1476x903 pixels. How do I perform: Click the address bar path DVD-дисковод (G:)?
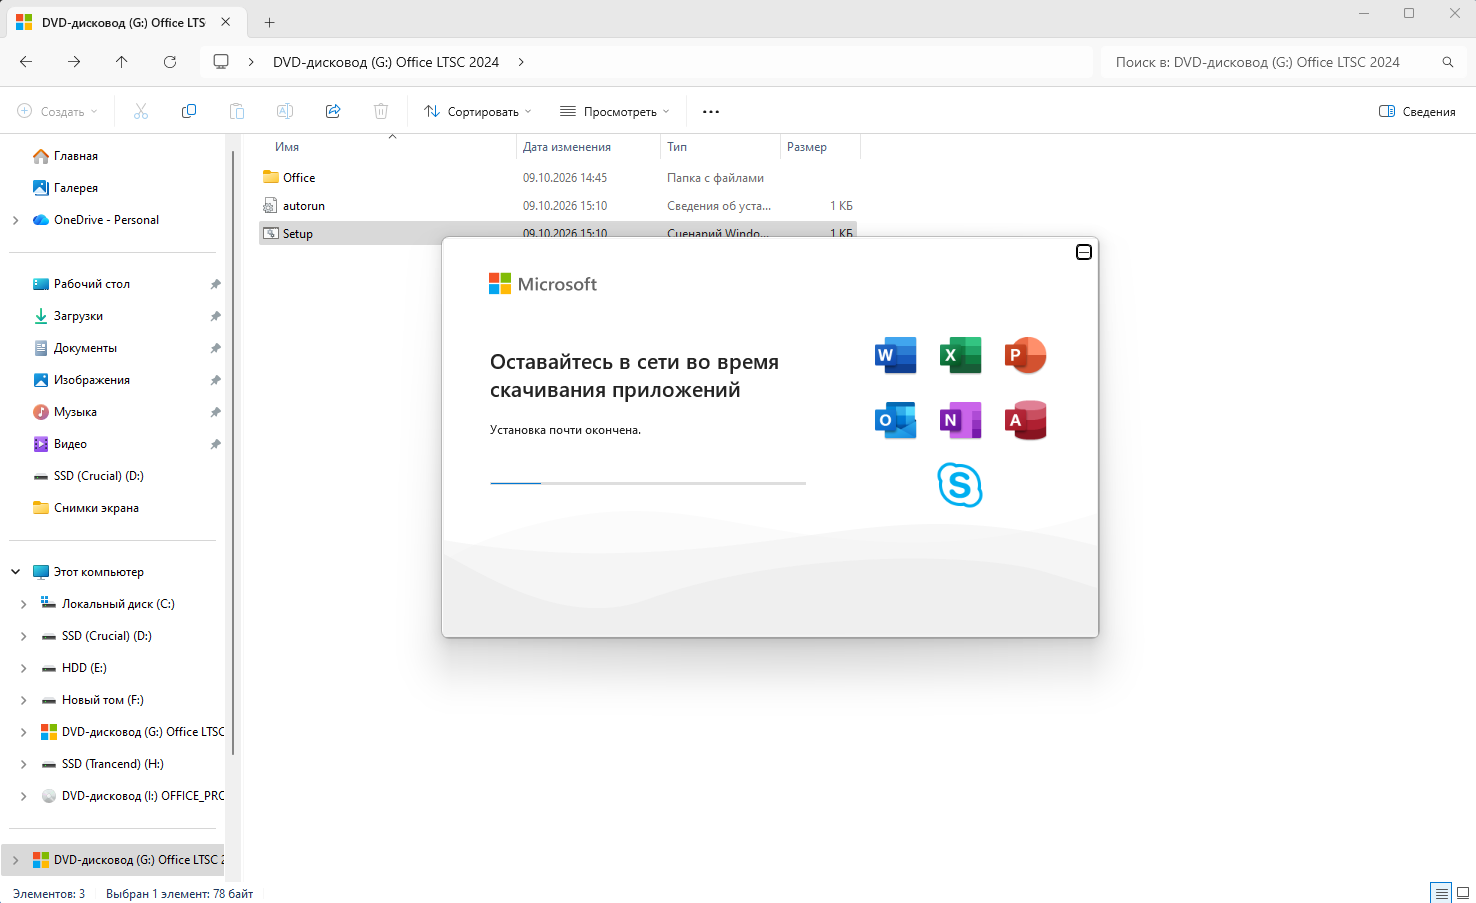(x=386, y=62)
